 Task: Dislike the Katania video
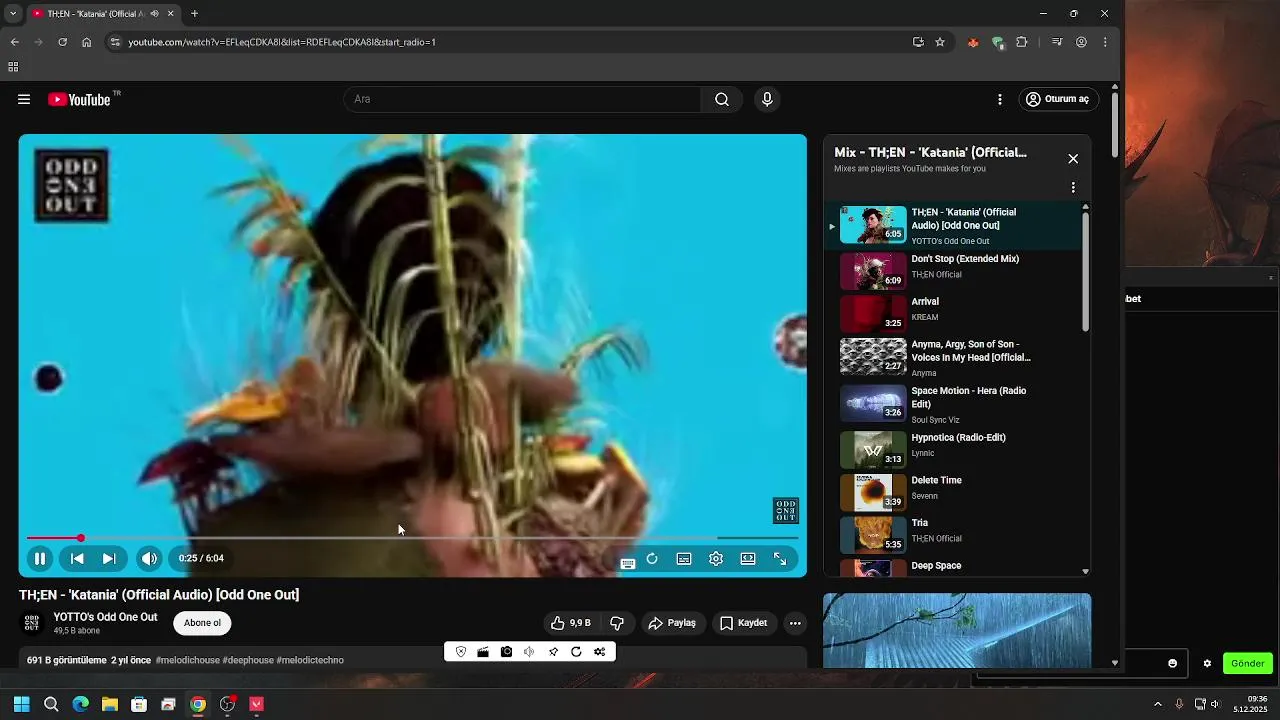[617, 623]
